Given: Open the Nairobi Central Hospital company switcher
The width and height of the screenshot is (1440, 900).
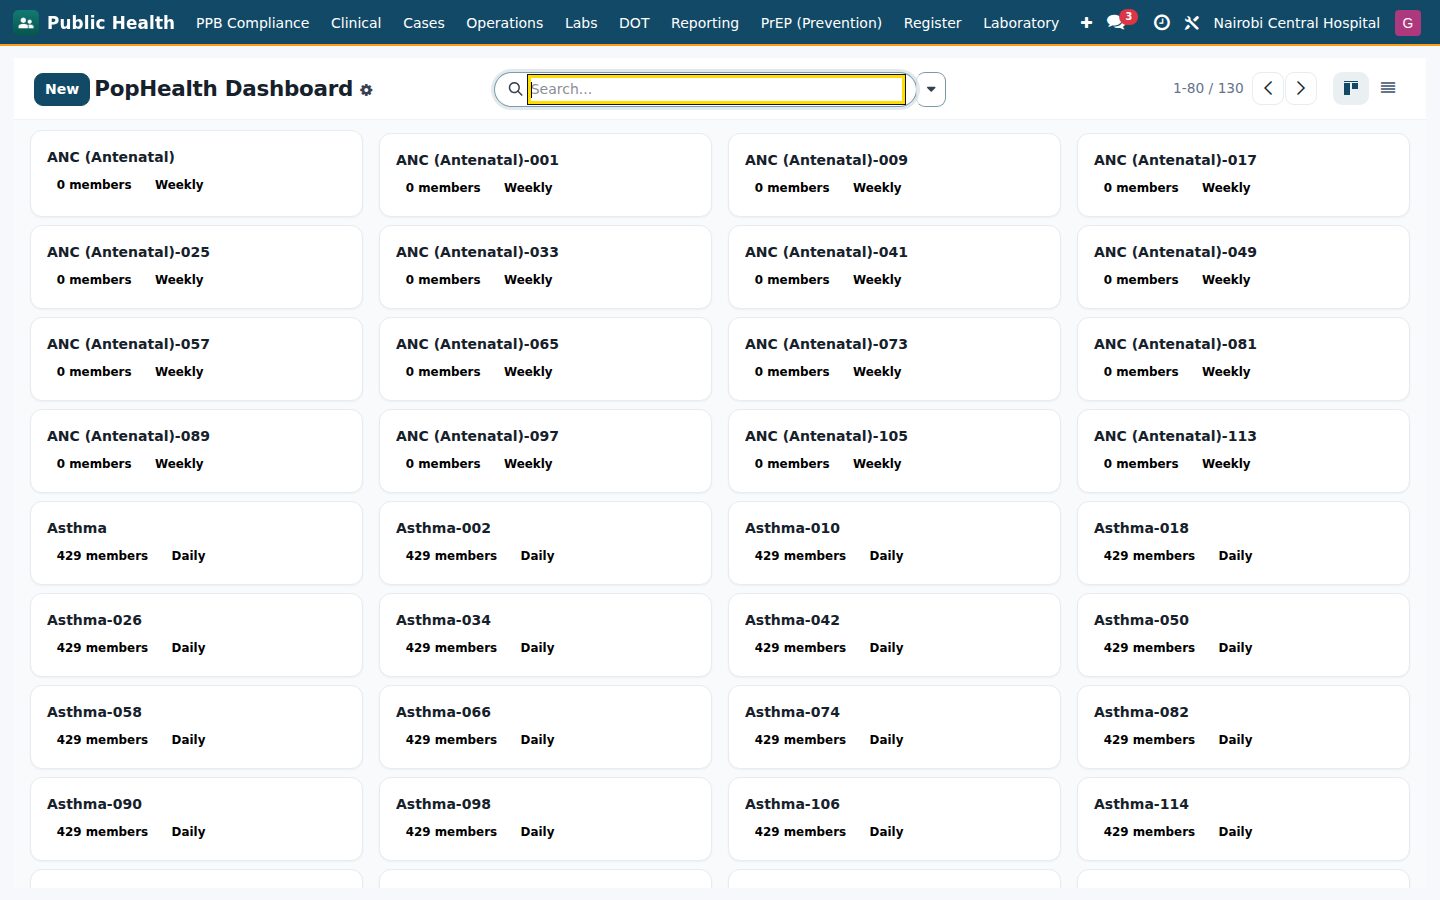Looking at the screenshot, I should tap(1296, 22).
